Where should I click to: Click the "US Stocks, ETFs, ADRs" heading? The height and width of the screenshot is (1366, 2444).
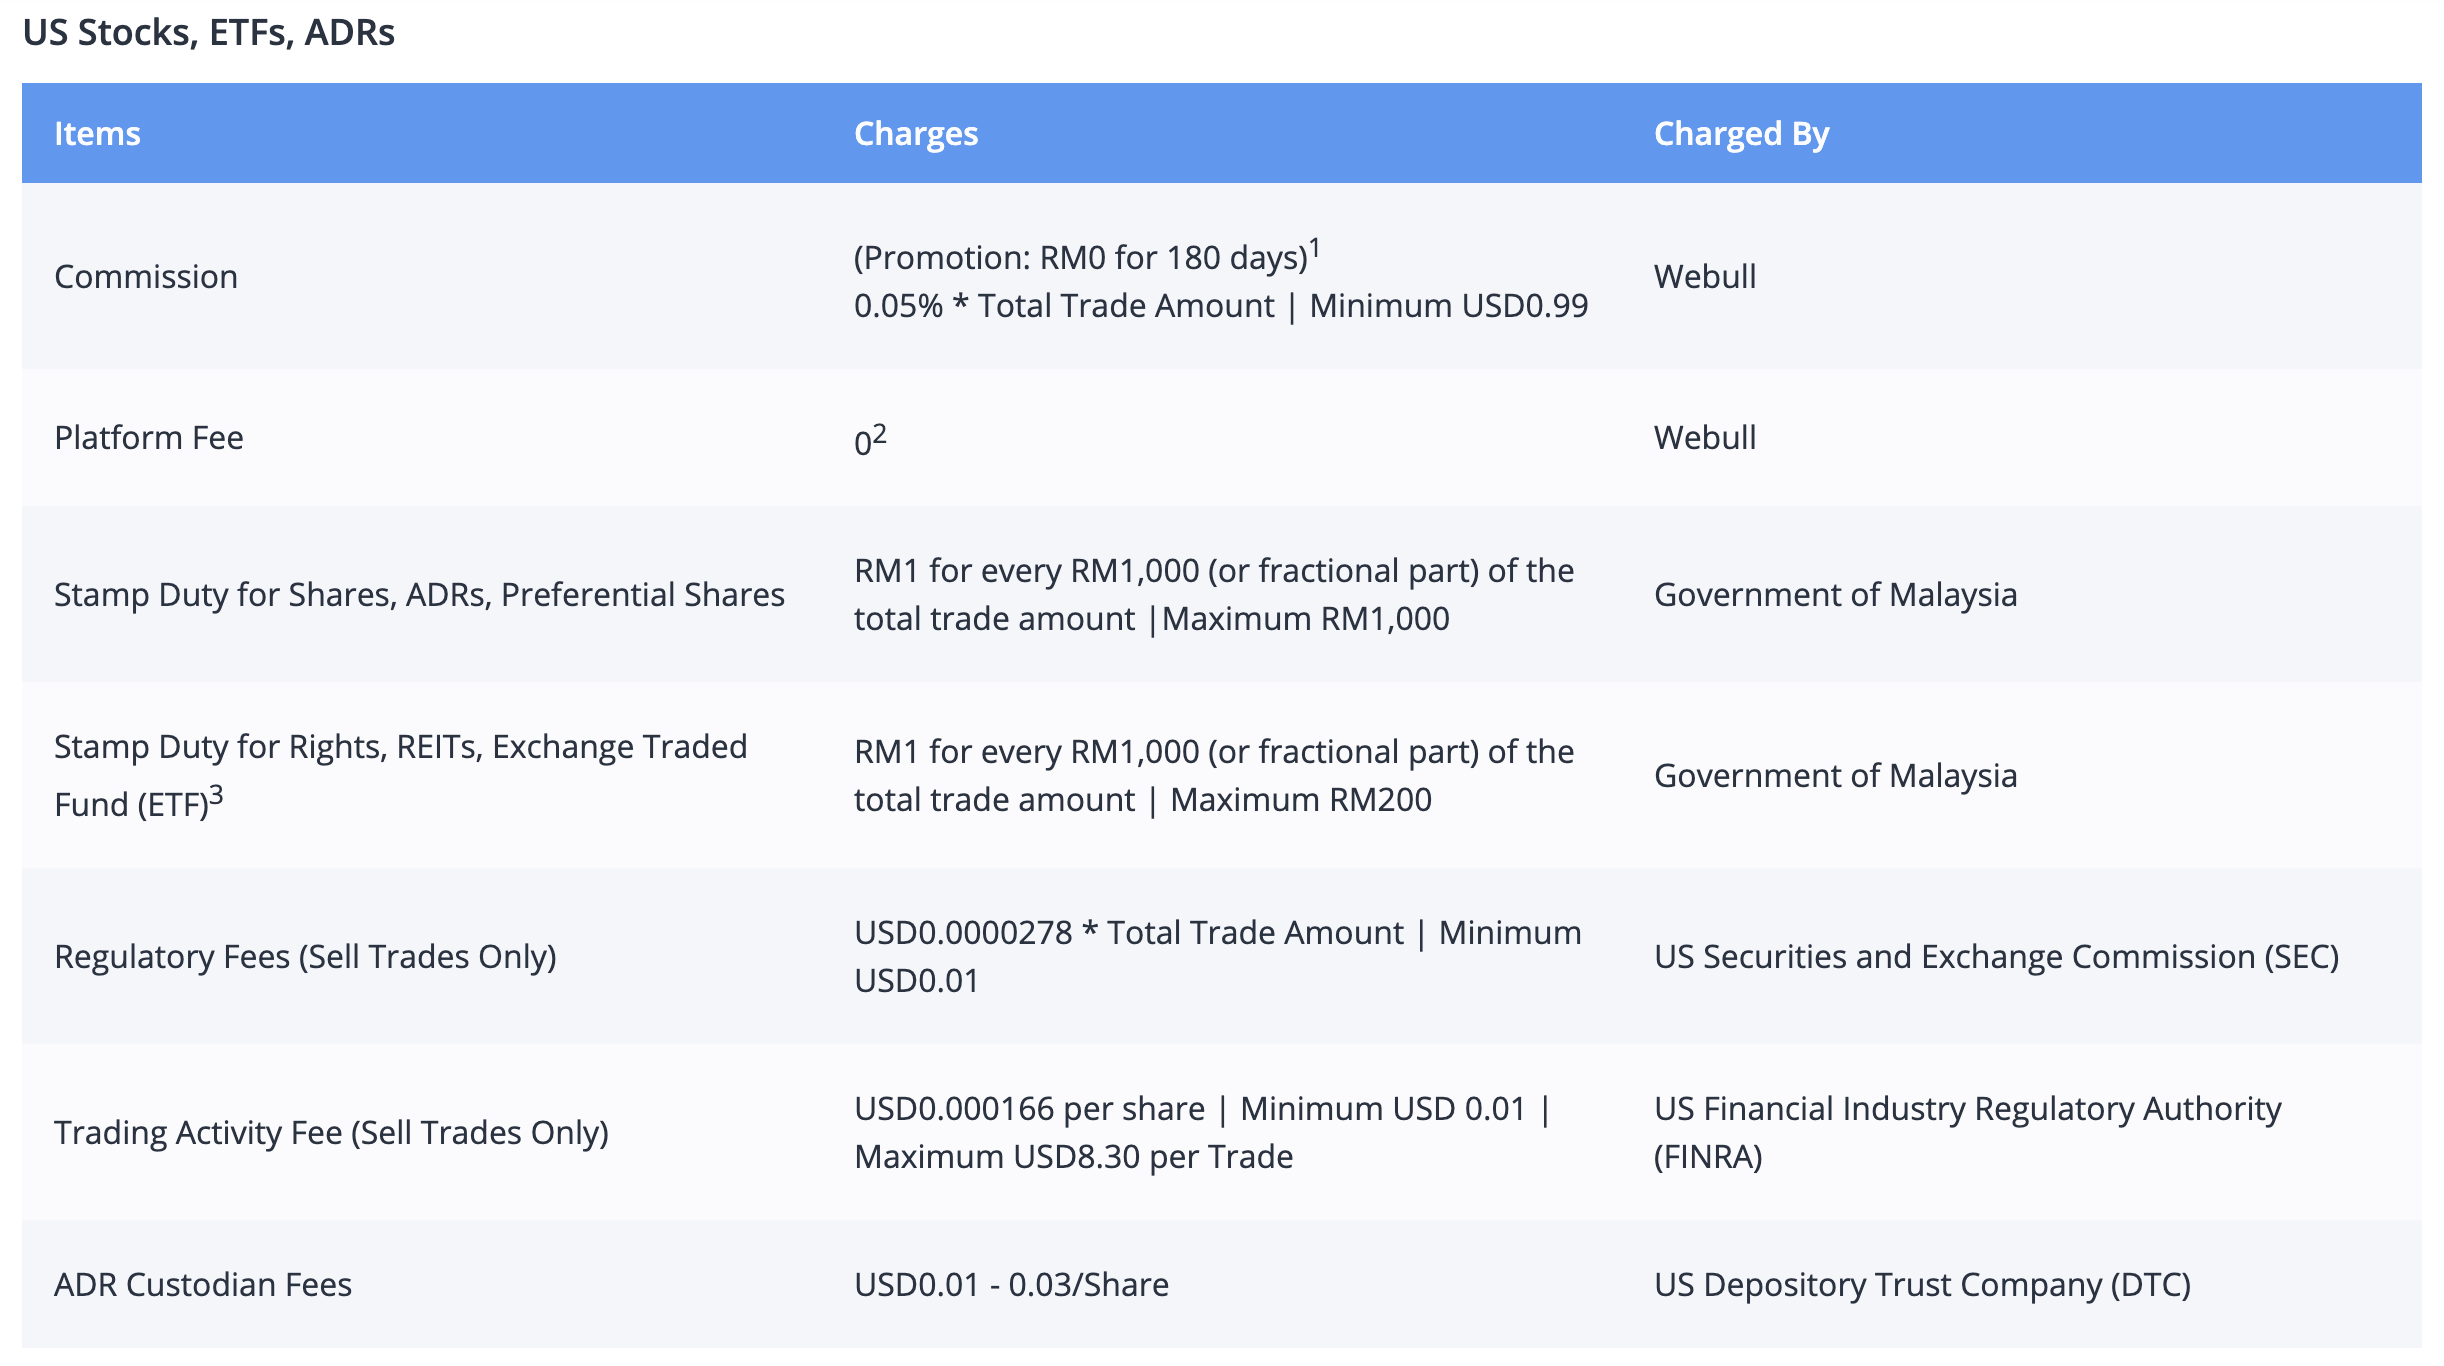208,33
